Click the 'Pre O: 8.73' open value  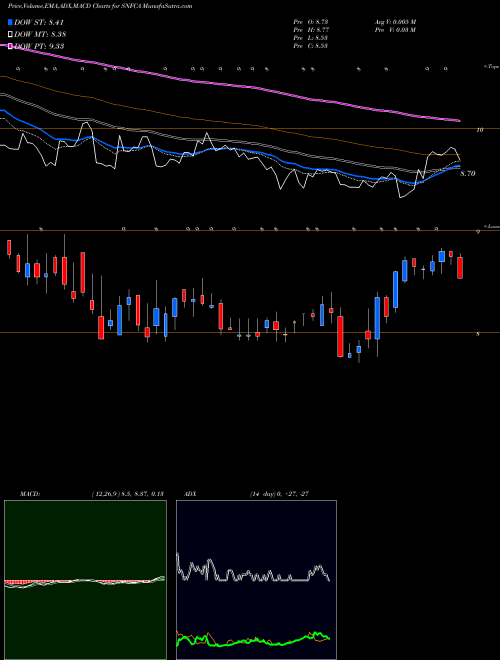311,22
